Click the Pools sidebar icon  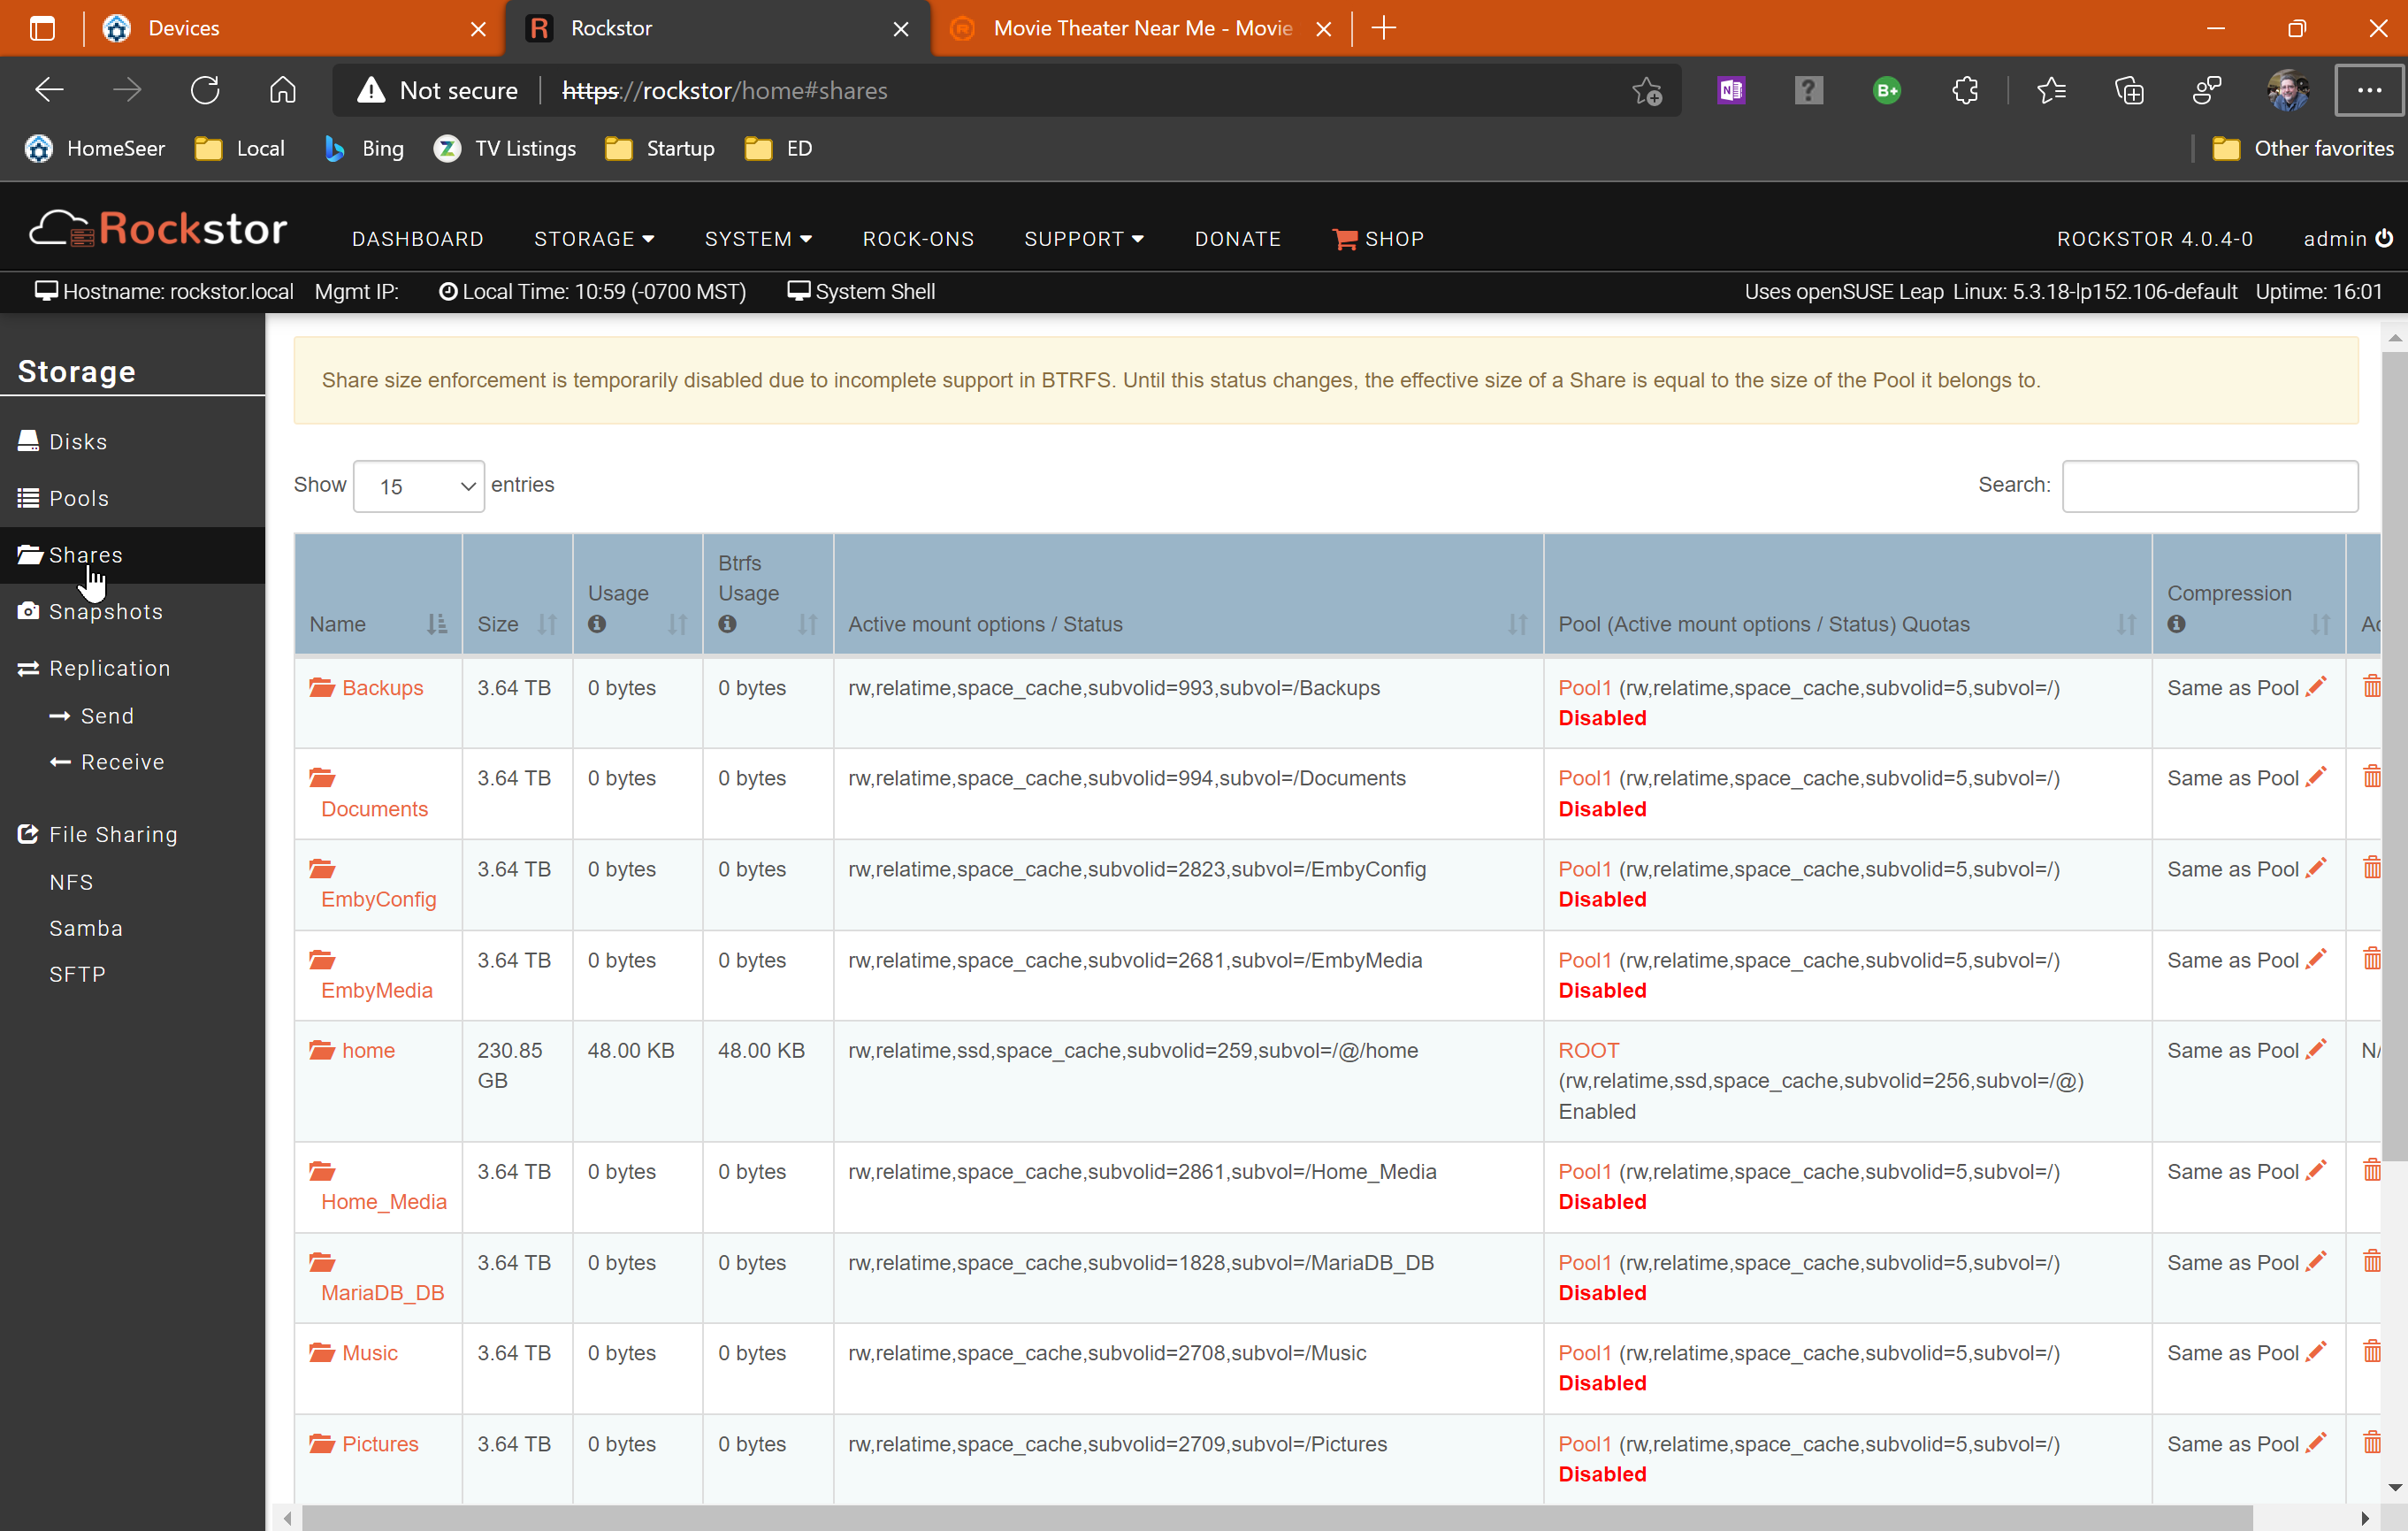coord(27,497)
